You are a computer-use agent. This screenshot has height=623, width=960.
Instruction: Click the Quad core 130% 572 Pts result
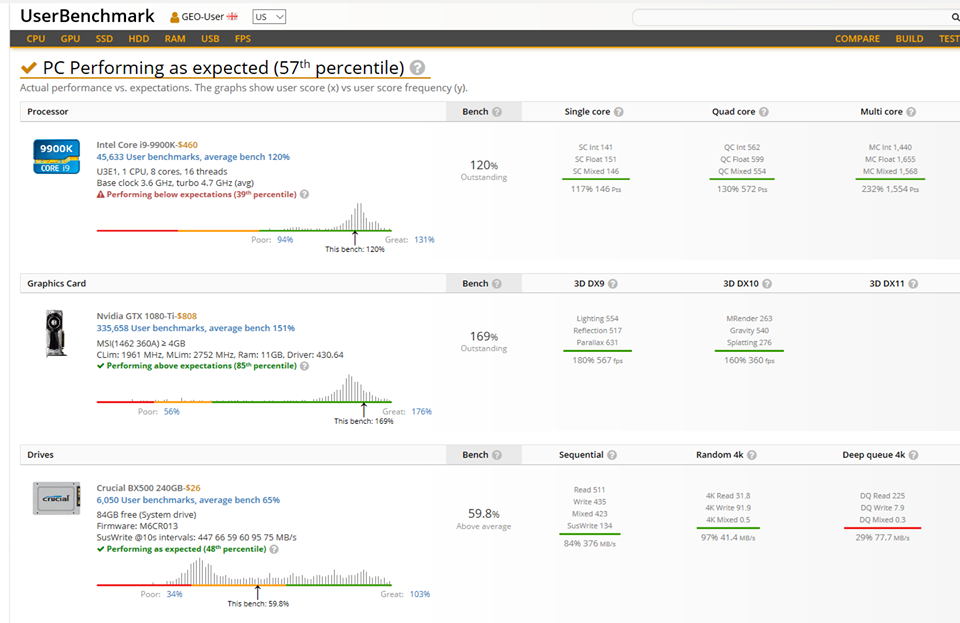pyautogui.click(x=742, y=190)
